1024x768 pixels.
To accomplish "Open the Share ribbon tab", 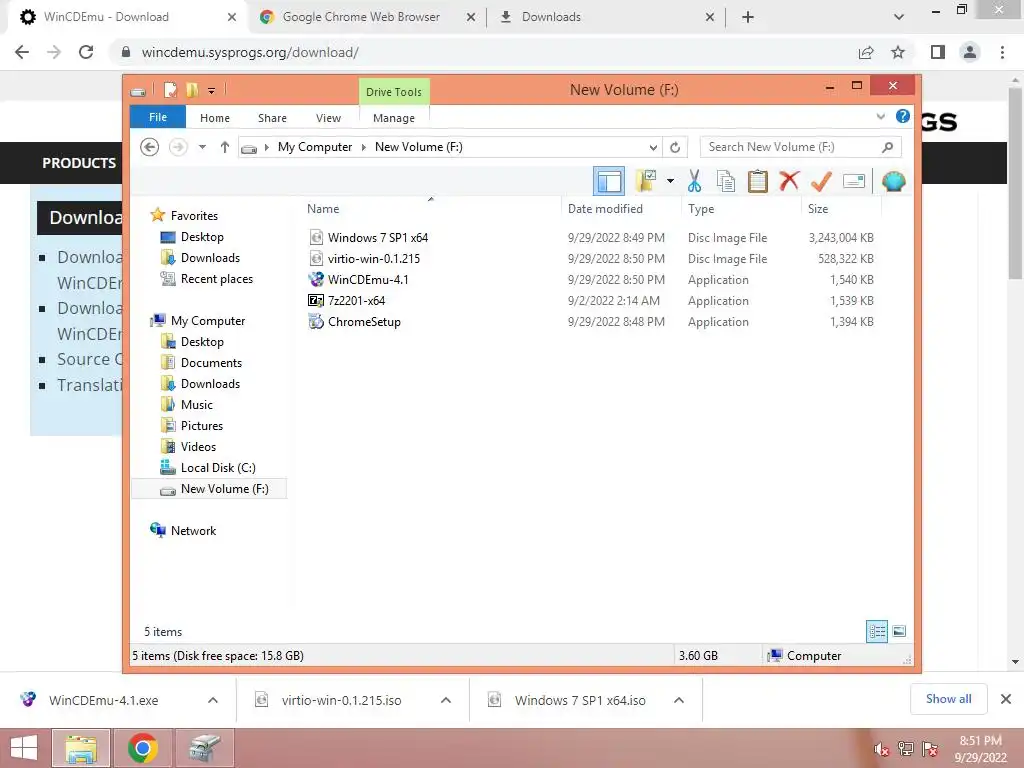I will click(x=272, y=118).
